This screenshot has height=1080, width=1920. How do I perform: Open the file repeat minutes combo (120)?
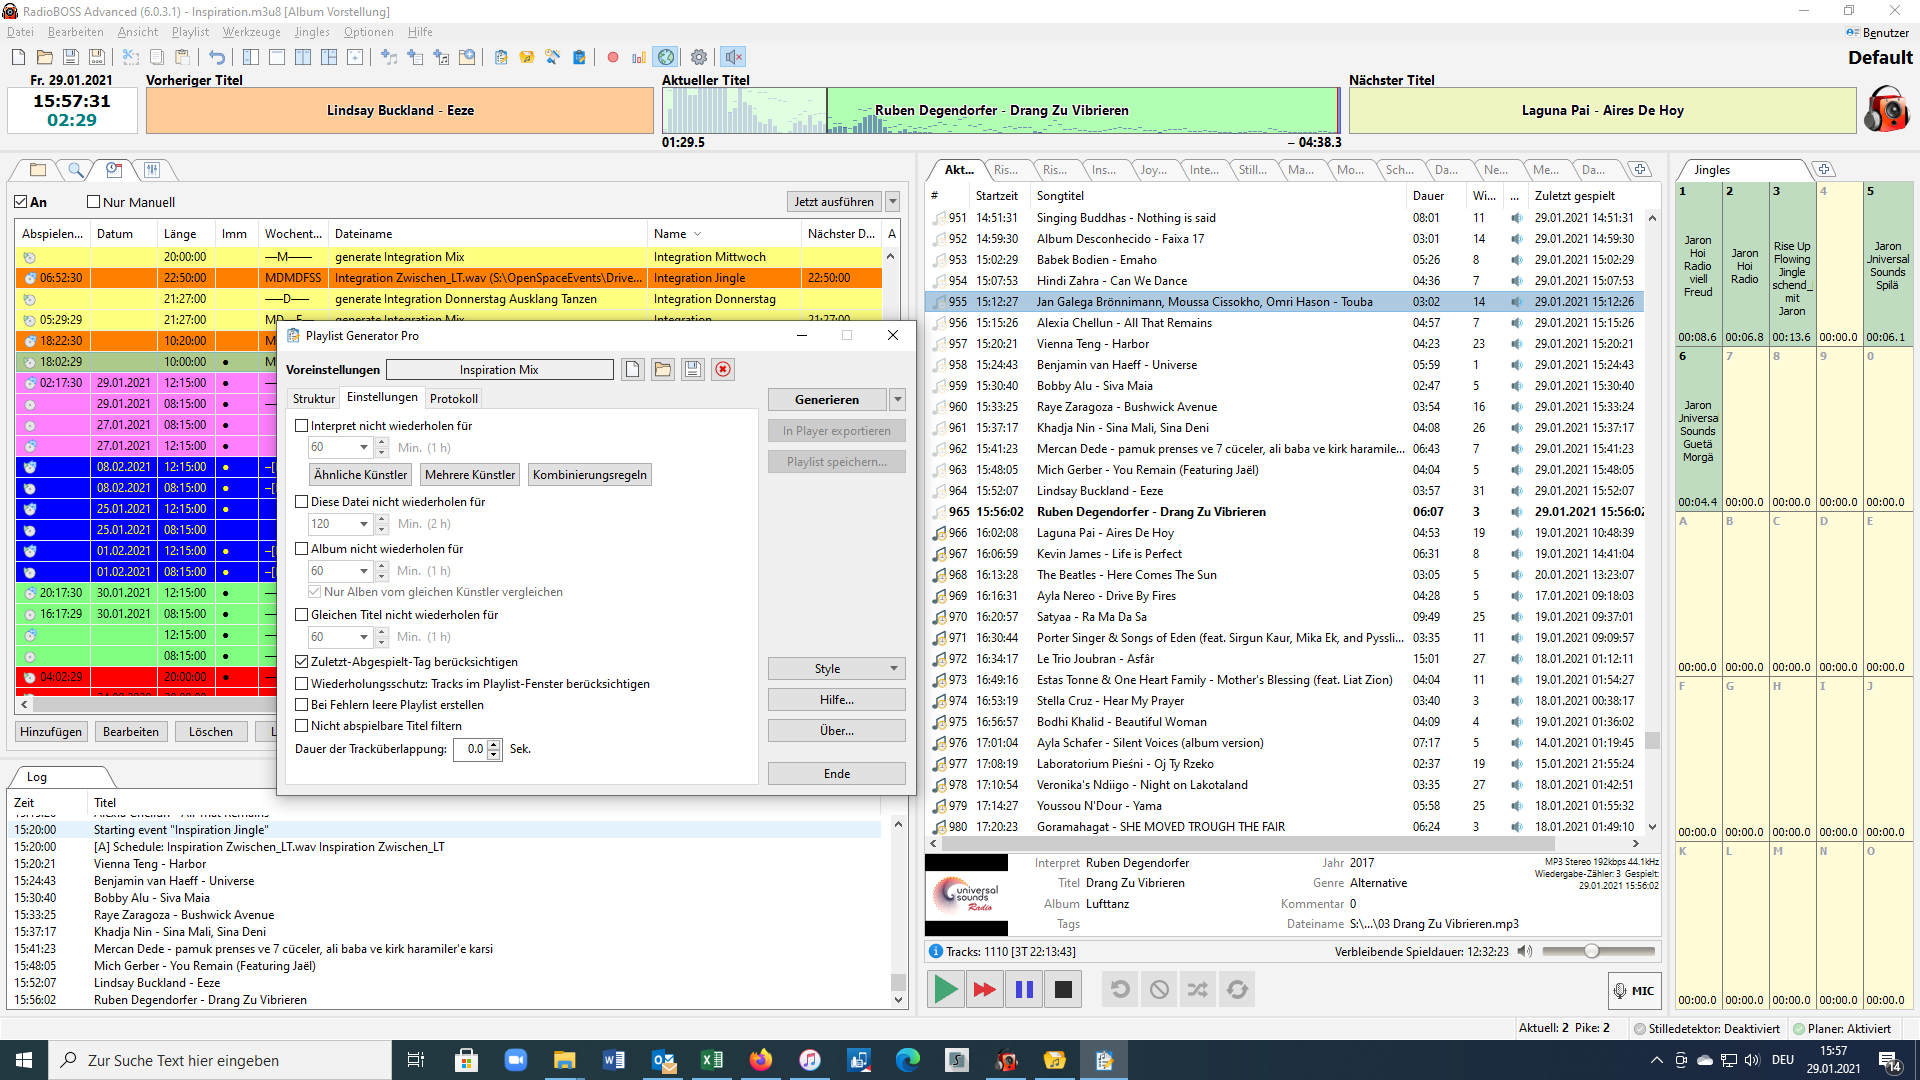[364, 523]
